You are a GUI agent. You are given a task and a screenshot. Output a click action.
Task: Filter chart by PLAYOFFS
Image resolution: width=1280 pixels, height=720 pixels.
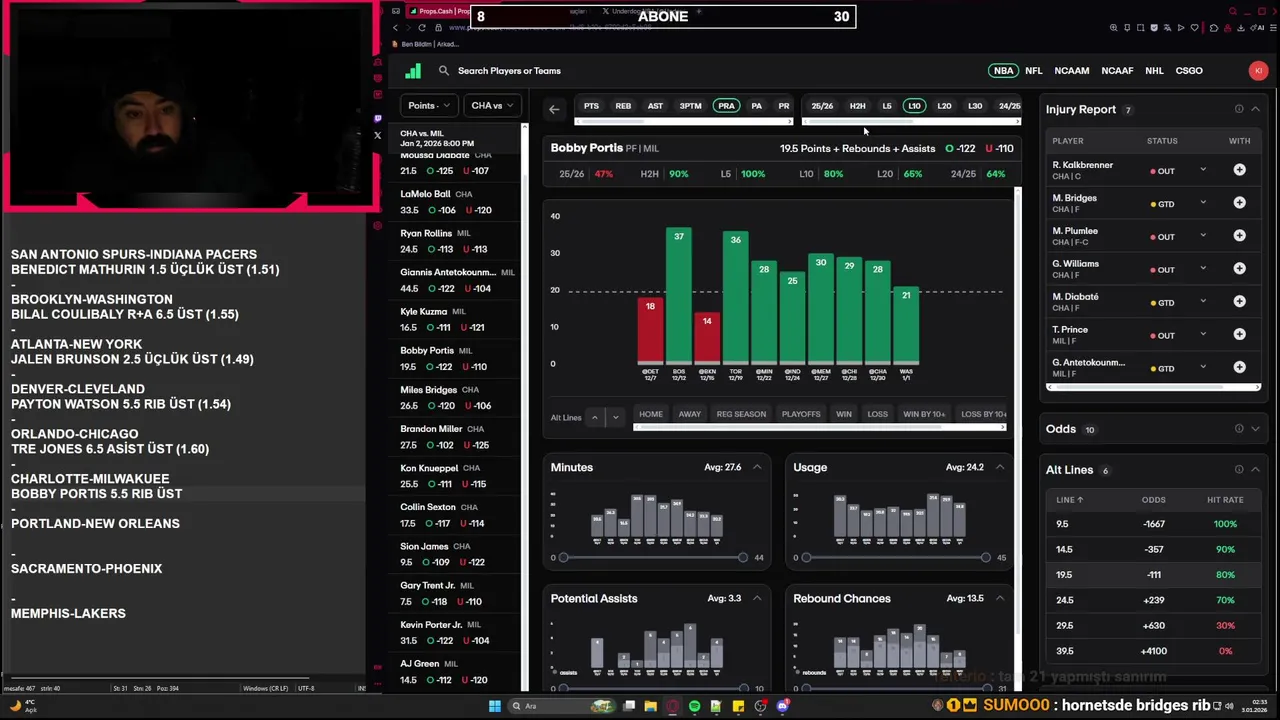(x=801, y=414)
